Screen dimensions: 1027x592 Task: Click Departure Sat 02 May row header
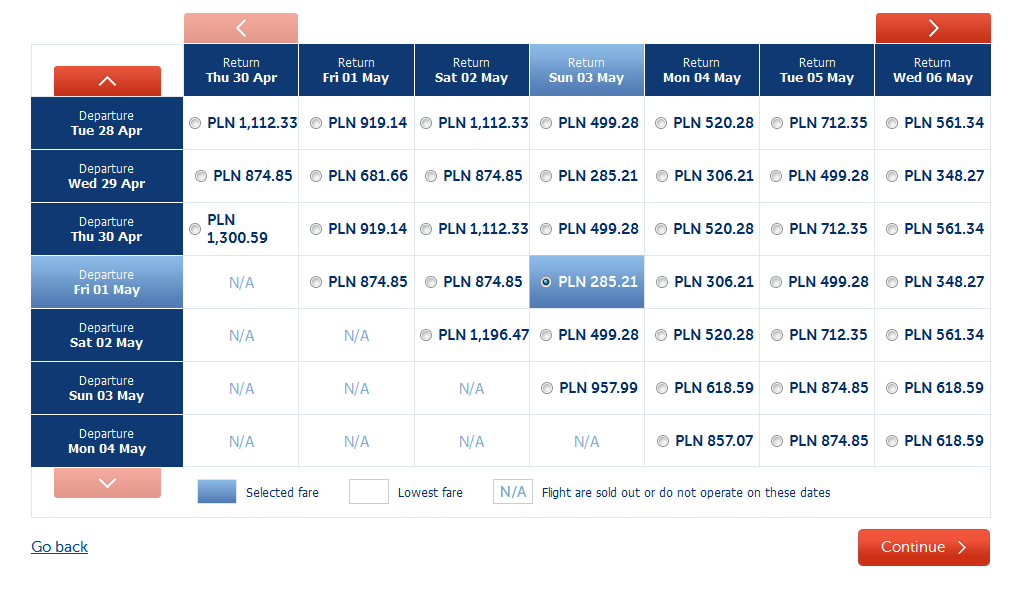click(x=107, y=335)
